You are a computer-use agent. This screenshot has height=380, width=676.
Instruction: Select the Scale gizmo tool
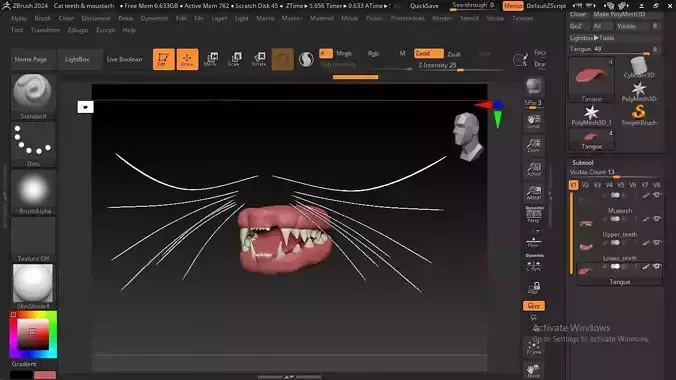tap(235, 59)
